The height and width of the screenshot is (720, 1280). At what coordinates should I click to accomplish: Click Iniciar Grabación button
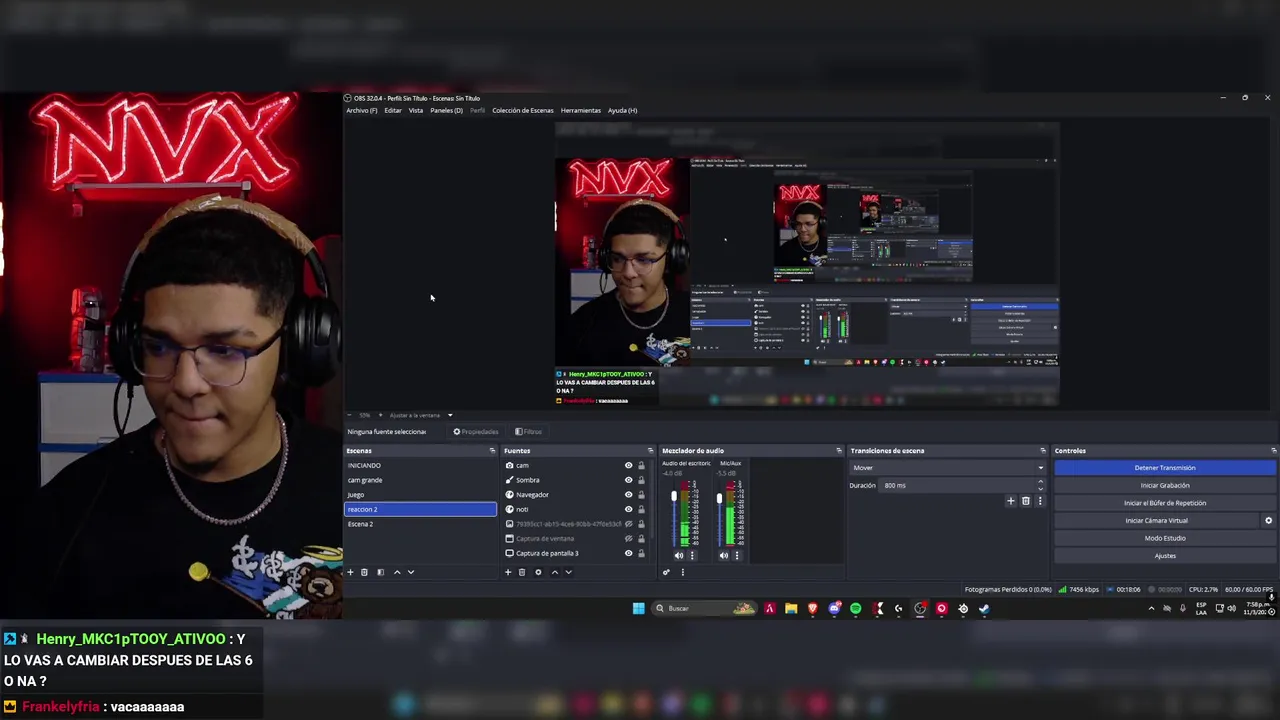coord(1165,485)
